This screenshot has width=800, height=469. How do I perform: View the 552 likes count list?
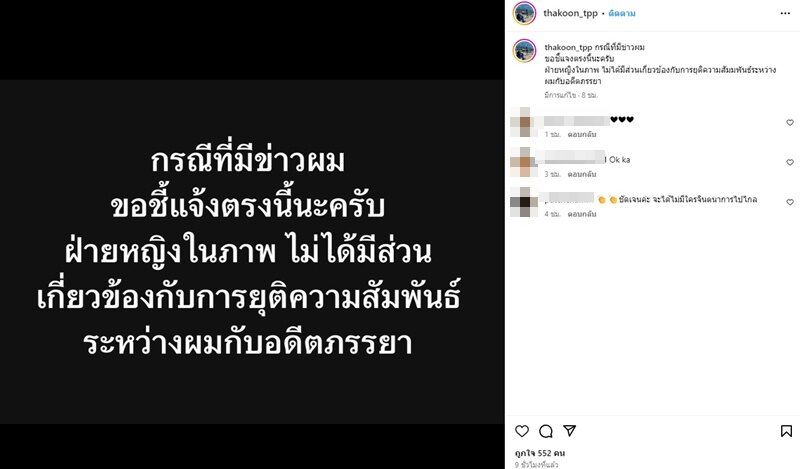pos(540,453)
